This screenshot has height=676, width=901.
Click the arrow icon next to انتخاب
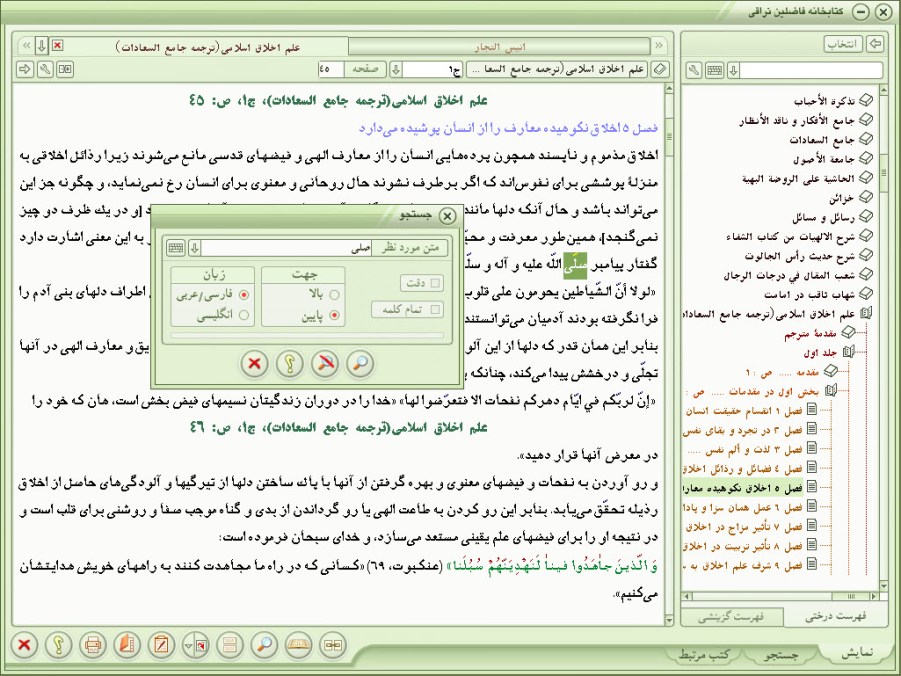(875, 44)
